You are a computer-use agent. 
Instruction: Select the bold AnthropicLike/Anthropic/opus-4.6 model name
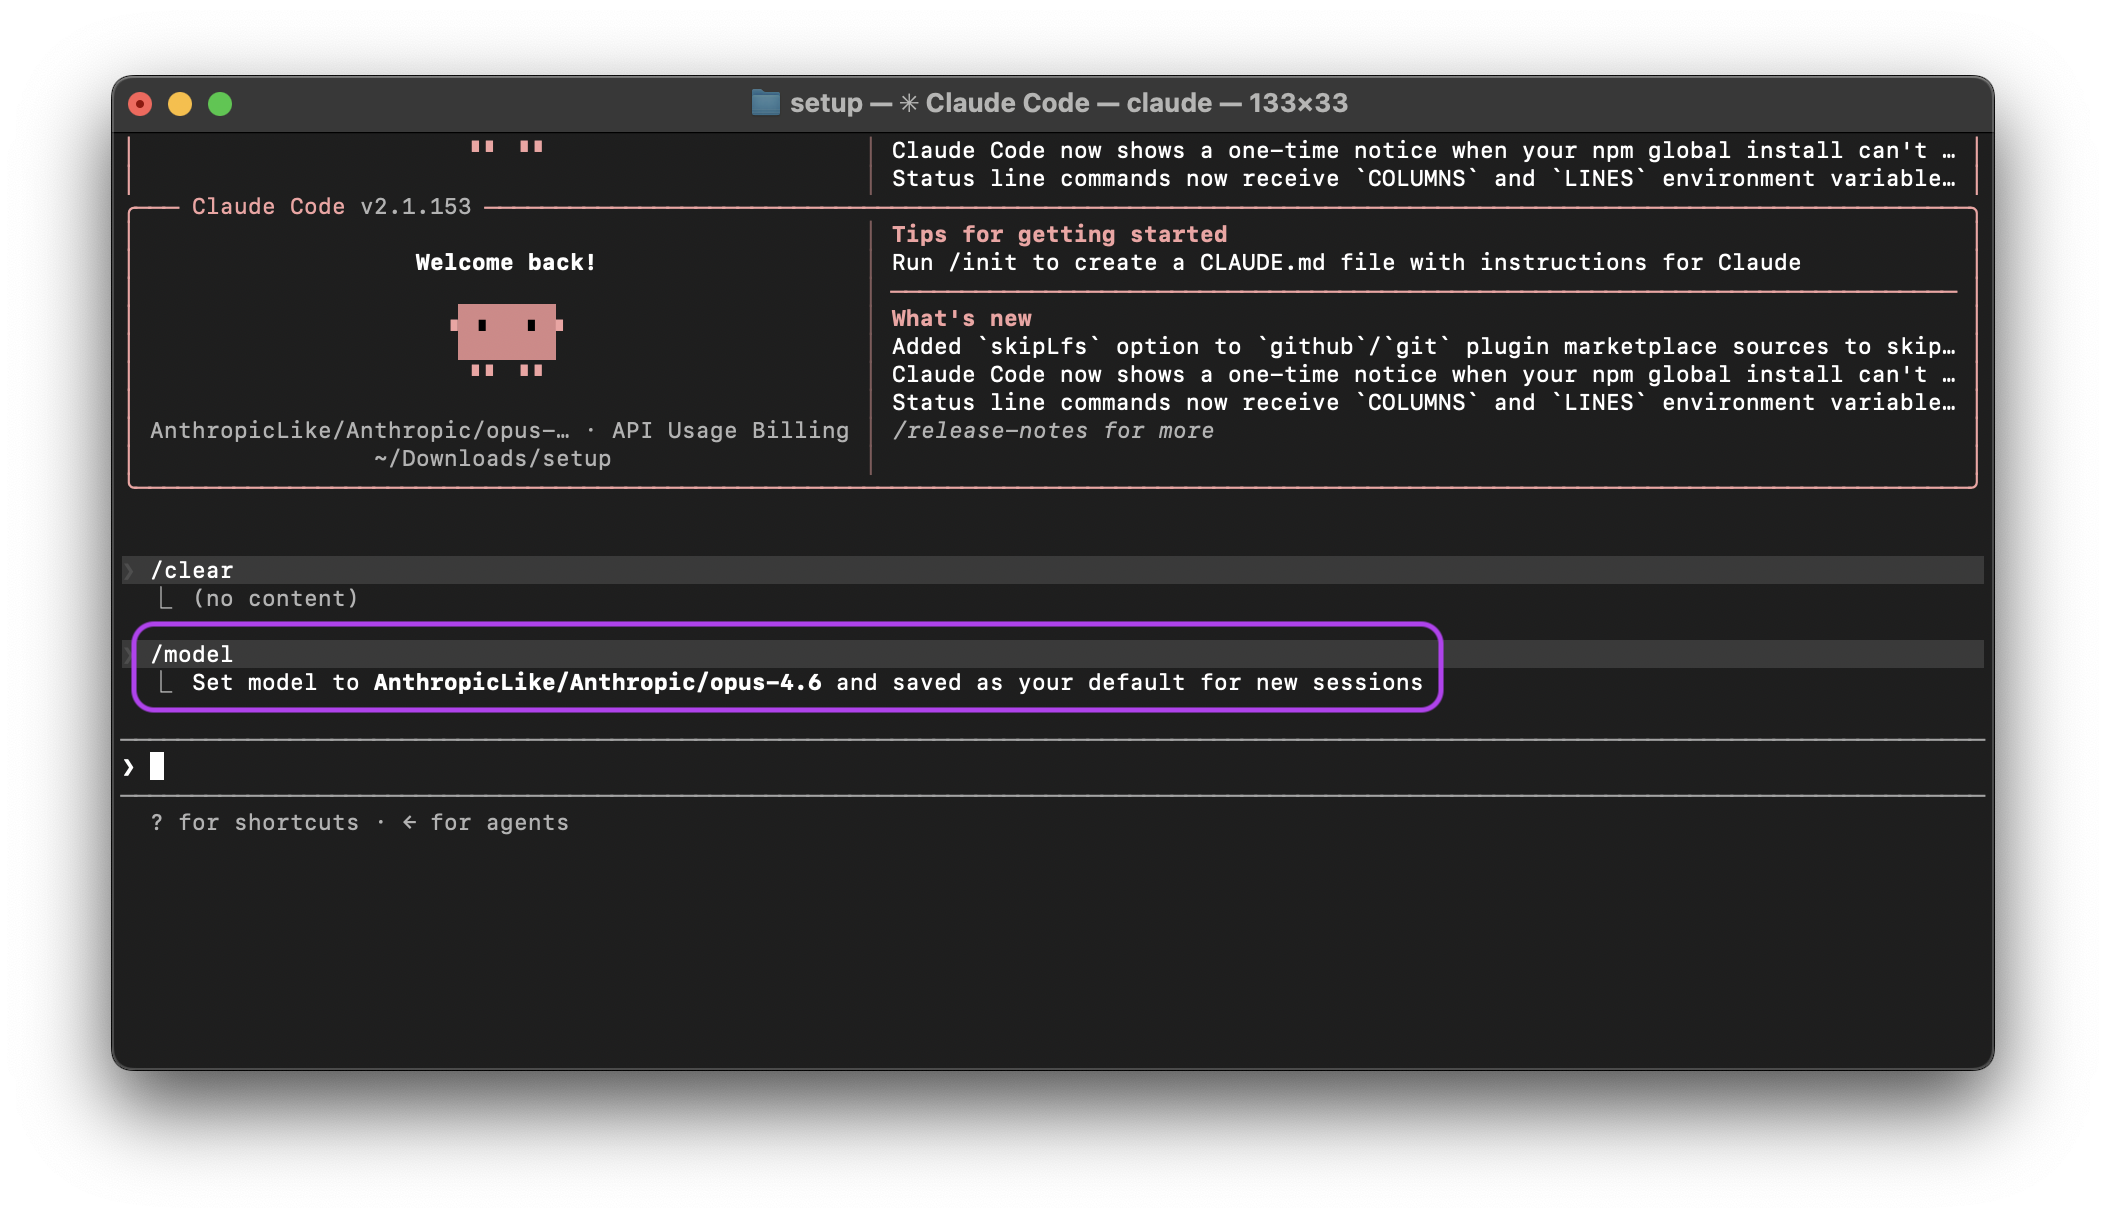pos(597,682)
